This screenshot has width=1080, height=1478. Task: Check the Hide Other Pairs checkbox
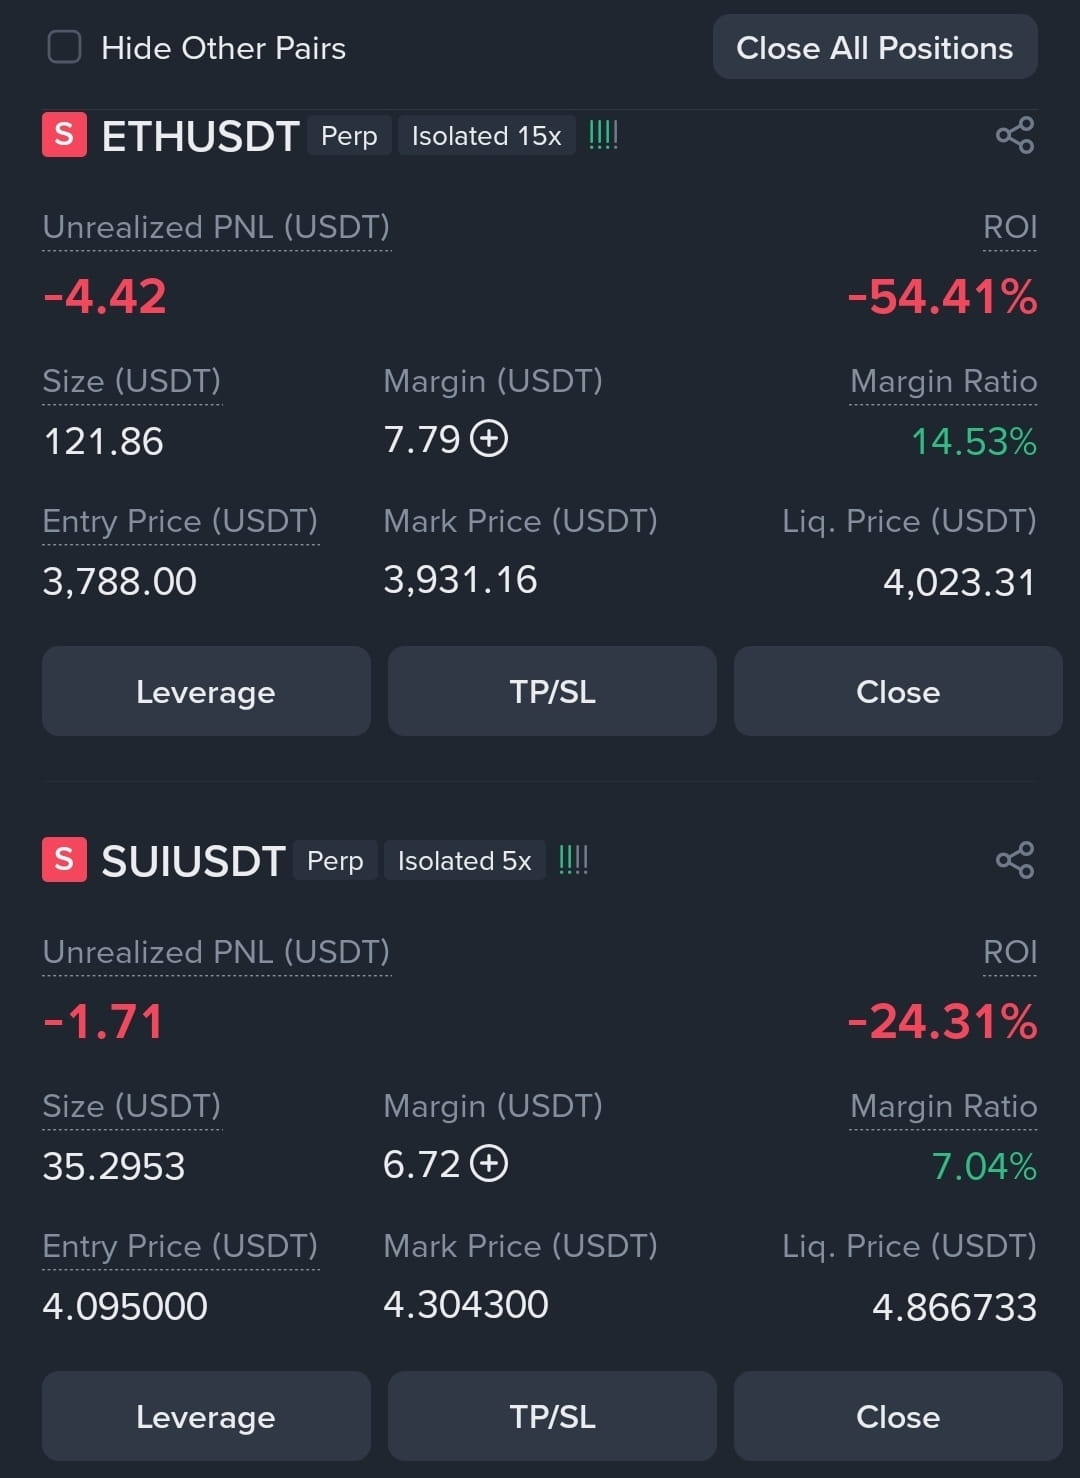[x=65, y=47]
